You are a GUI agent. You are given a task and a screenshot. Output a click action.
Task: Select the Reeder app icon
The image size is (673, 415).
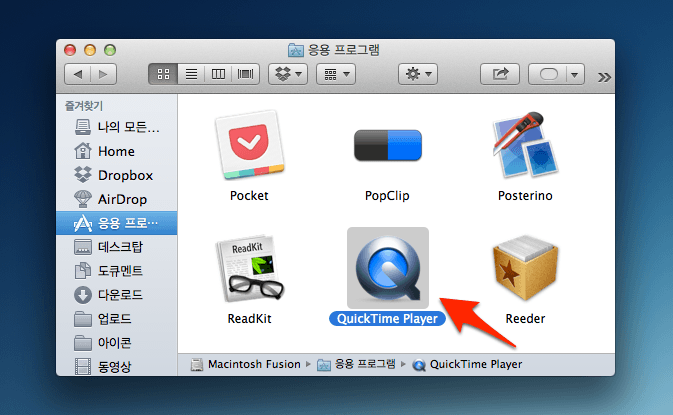click(x=525, y=268)
